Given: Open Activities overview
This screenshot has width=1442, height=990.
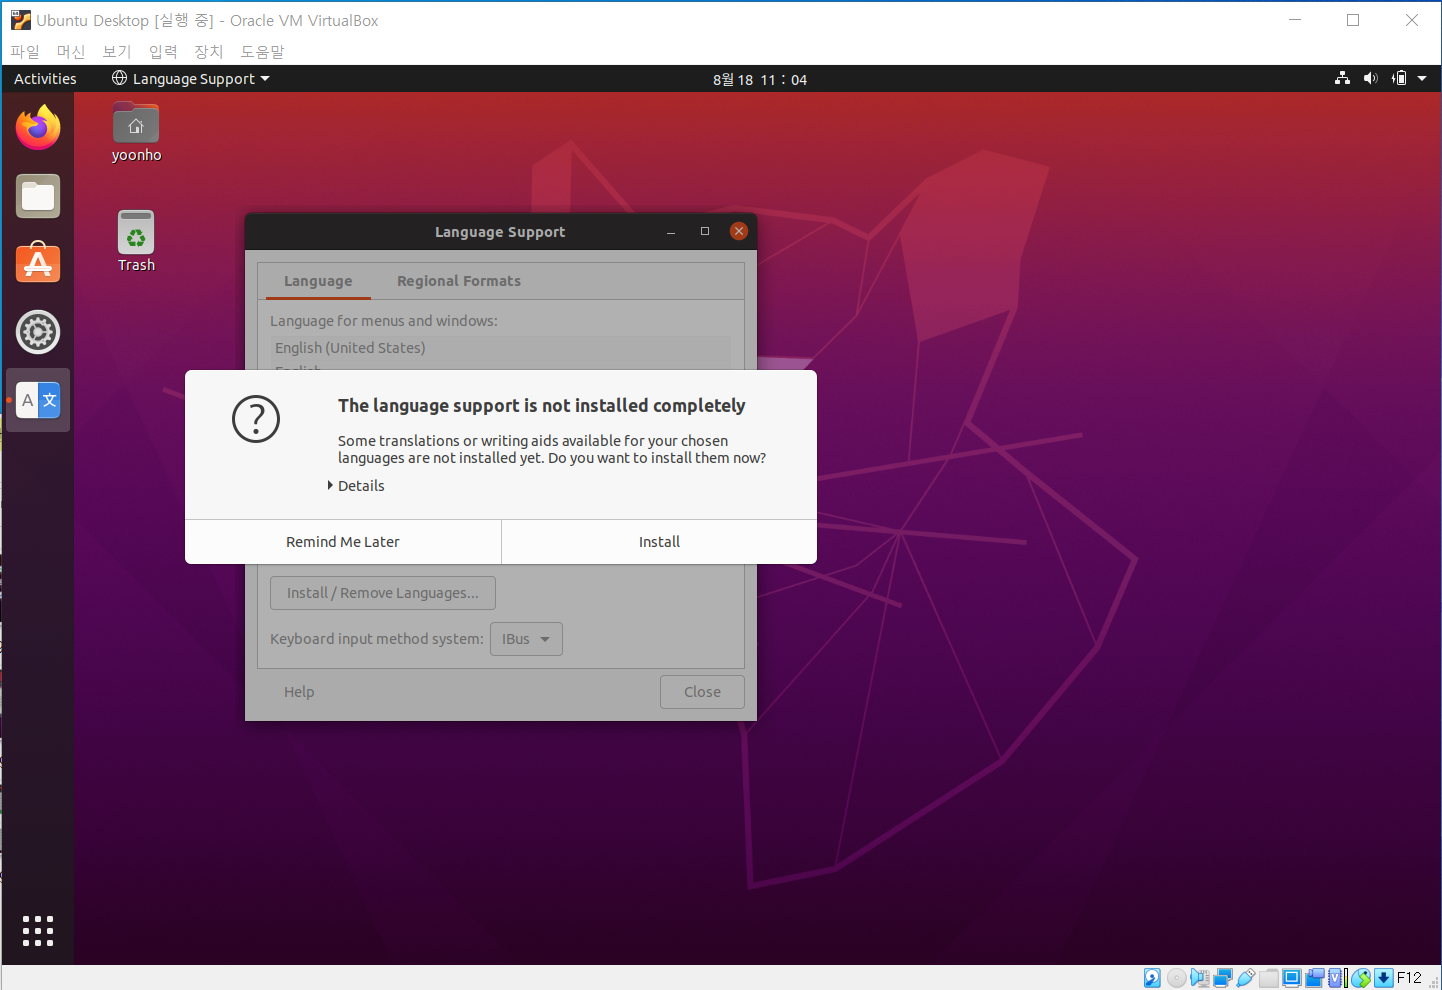Looking at the screenshot, I should pyautogui.click(x=45, y=78).
